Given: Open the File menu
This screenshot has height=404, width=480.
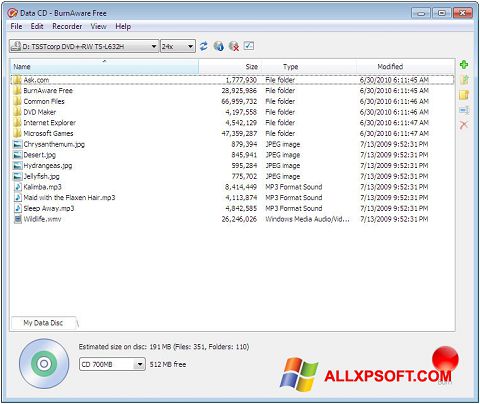Looking at the screenshot, I should (16, 26).
